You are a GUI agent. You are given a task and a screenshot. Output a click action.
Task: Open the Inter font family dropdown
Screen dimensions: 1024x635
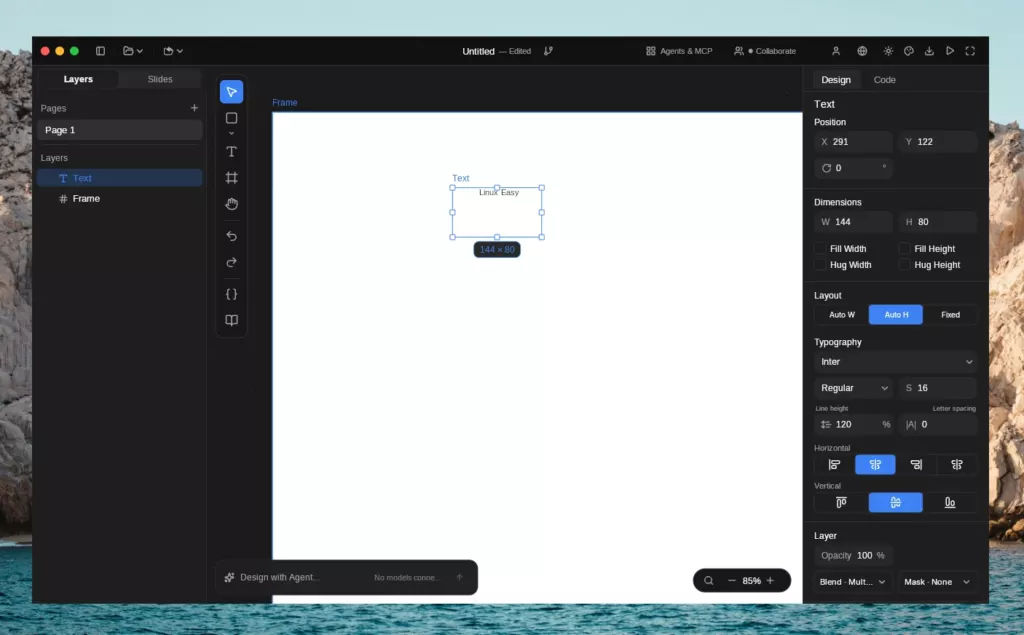tap(895, 362)
